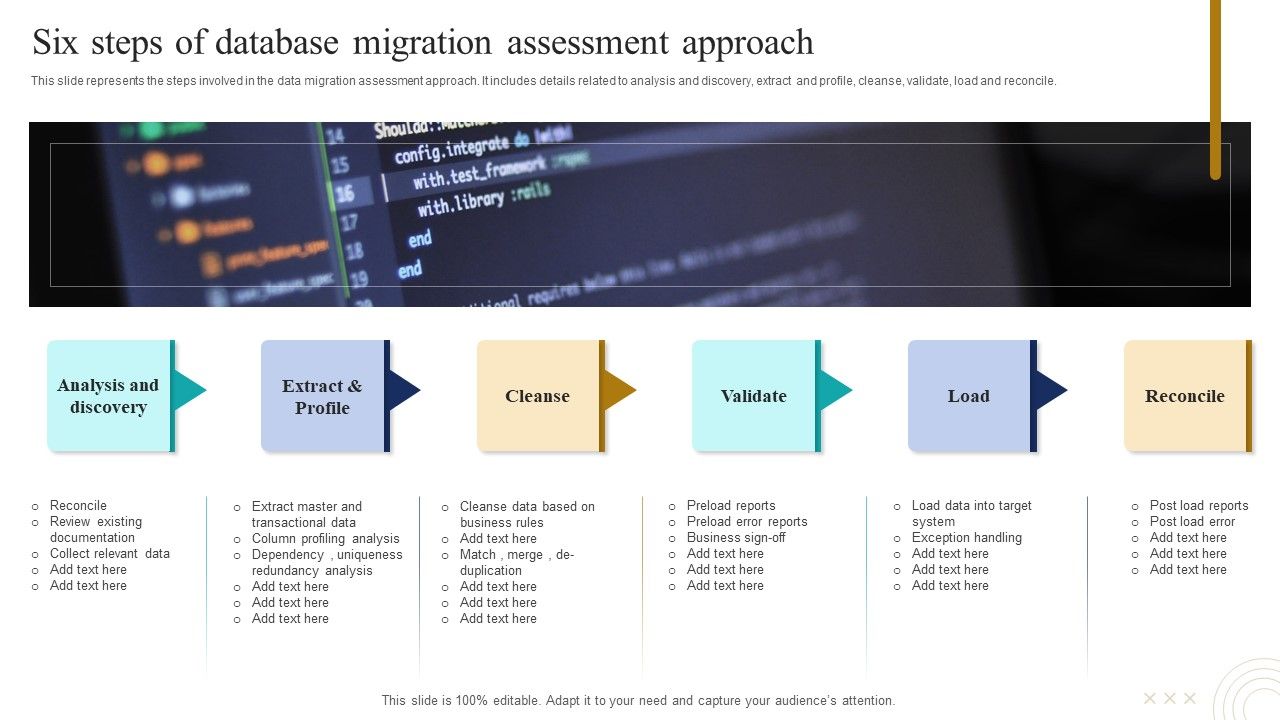Click 'Load data into target system' bullet
This screenshot has height=720, width=1280.
(972, 514)
